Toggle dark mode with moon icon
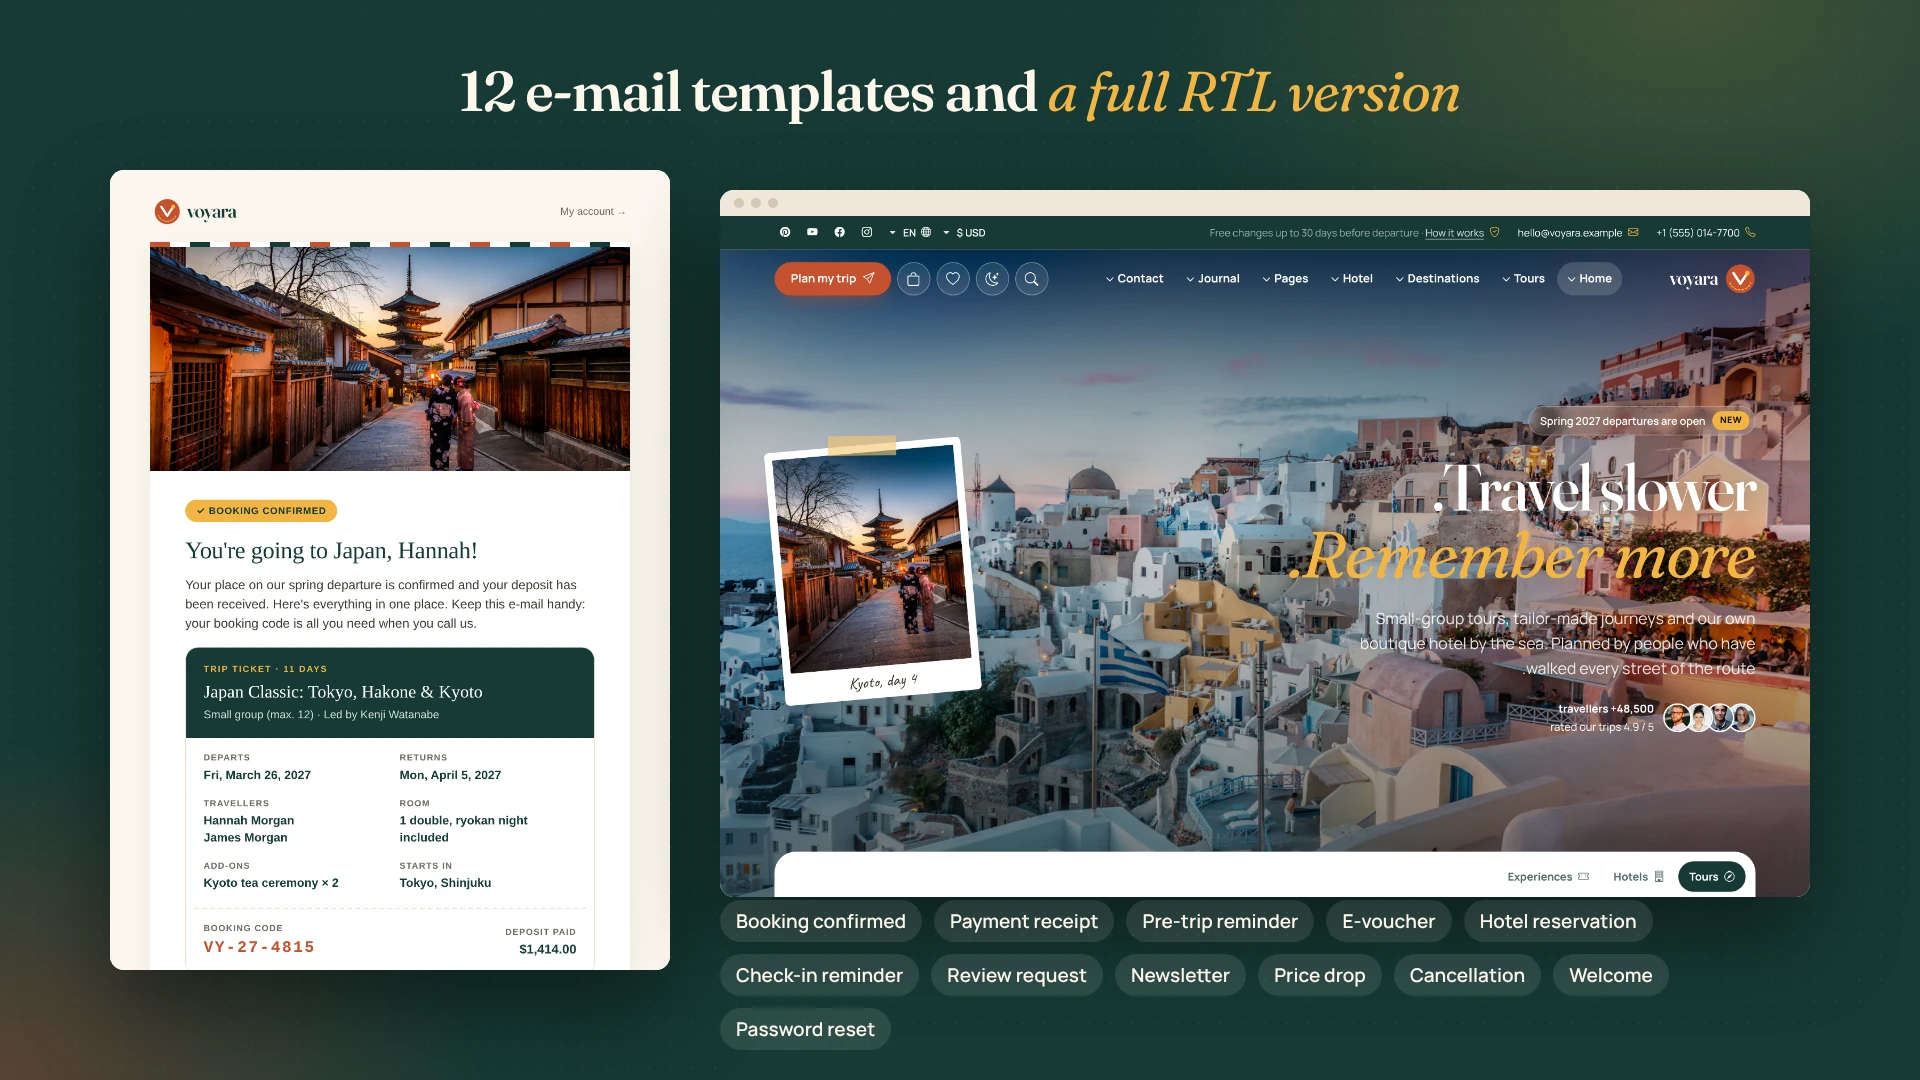Viewport: 1920px width, 1080px height. click(x=992, y=279)
